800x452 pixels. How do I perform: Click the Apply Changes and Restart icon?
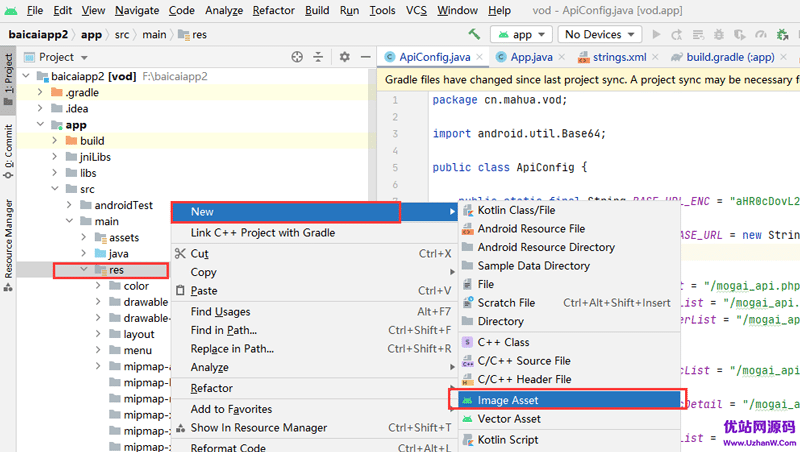677,34
